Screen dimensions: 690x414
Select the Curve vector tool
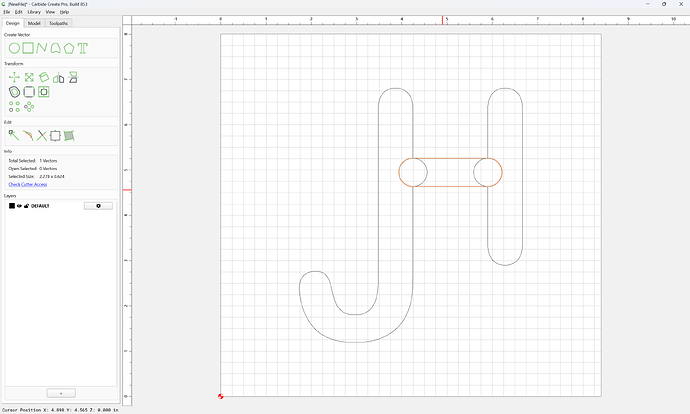55,48
